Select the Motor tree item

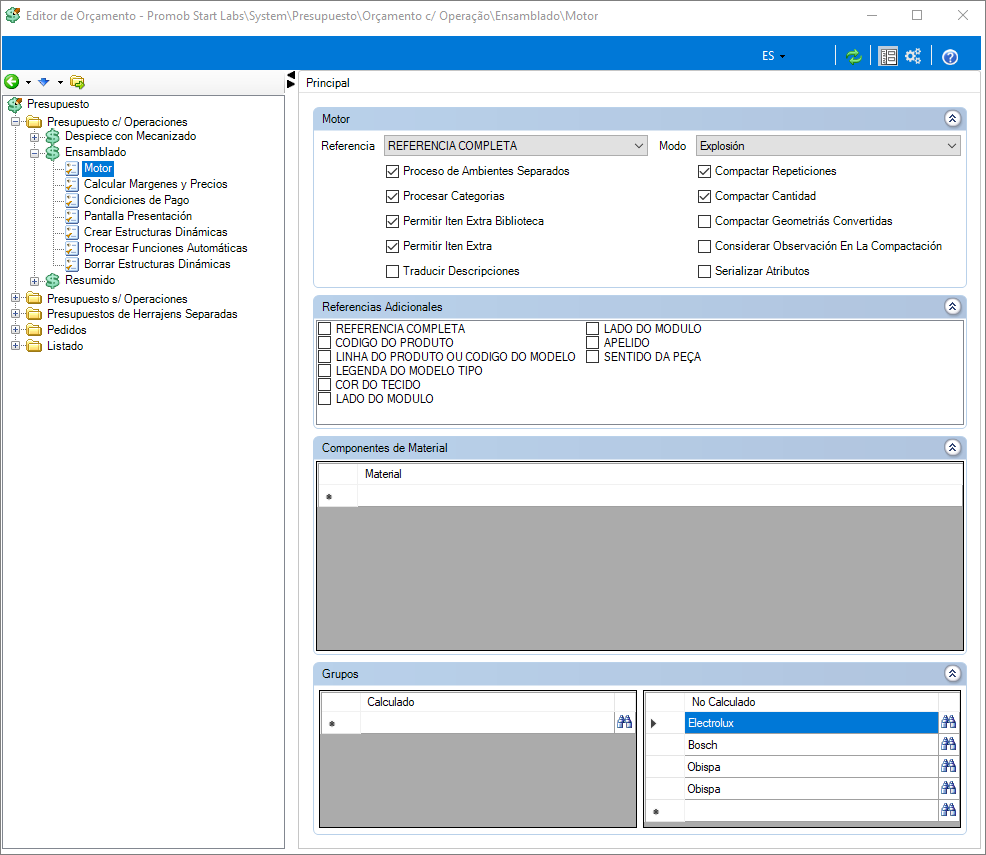click(x=98, y=168)
